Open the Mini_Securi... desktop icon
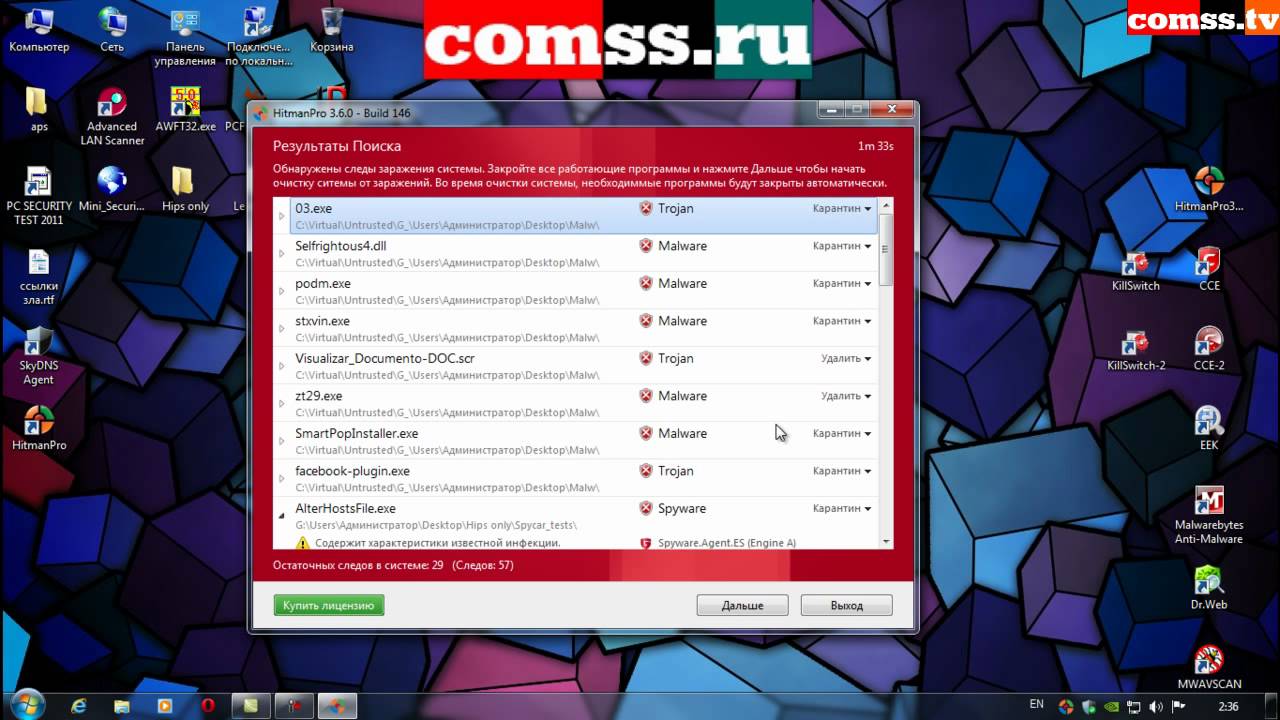This screenshot has width=1280, height=720. pos(112,189)
